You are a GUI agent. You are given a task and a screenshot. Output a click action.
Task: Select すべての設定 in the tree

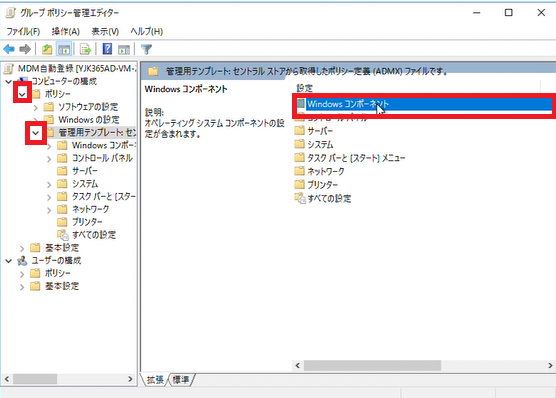[94, 234]
